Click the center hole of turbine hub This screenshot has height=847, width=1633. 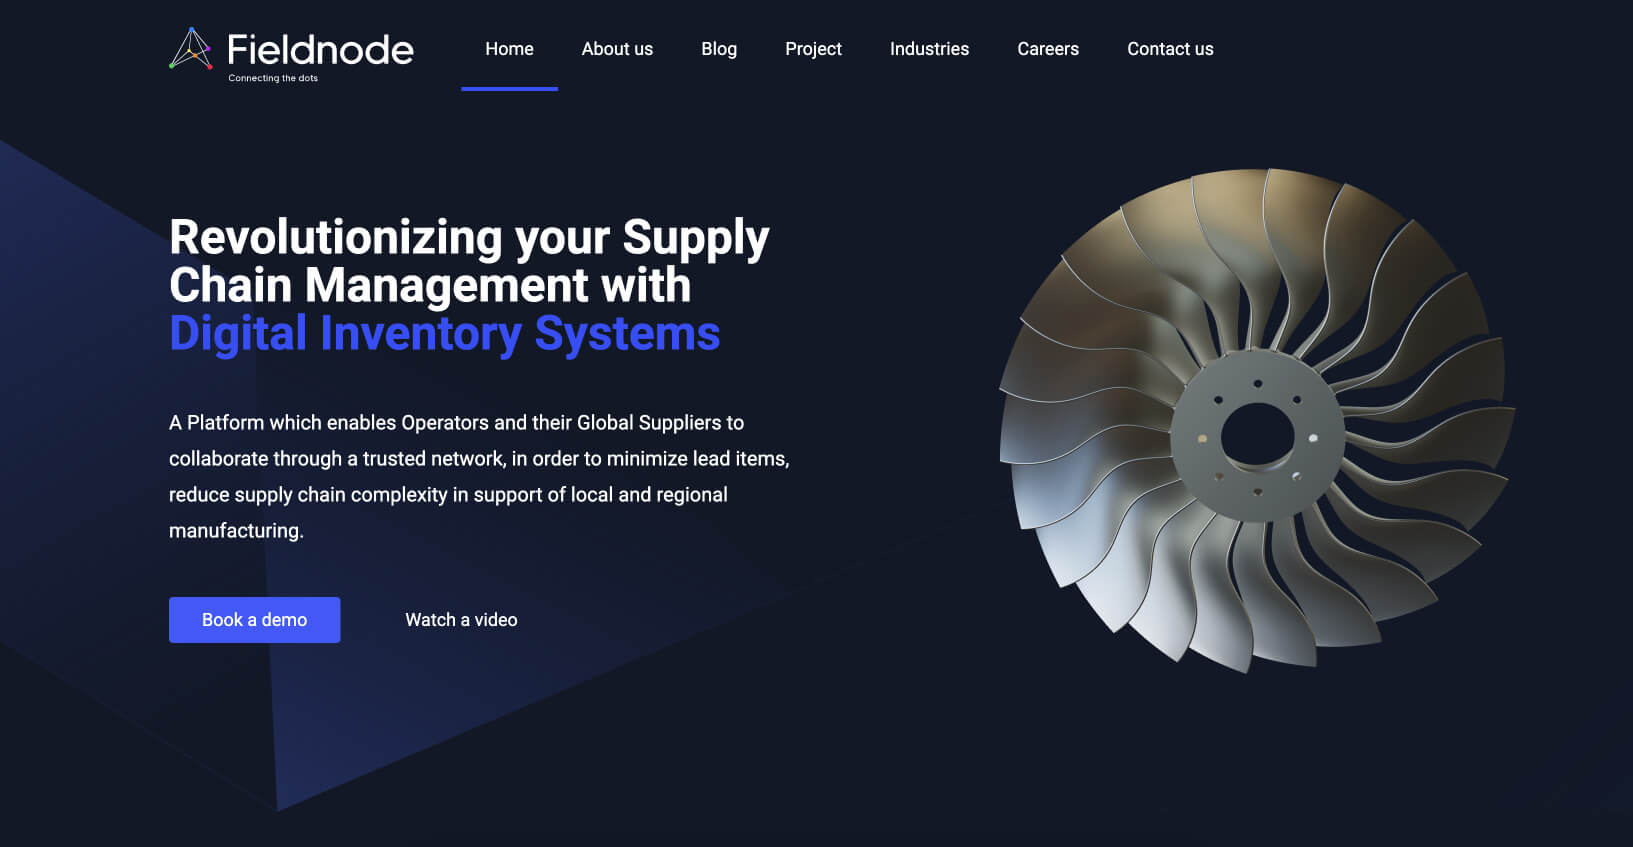[x=1257, y=435]
